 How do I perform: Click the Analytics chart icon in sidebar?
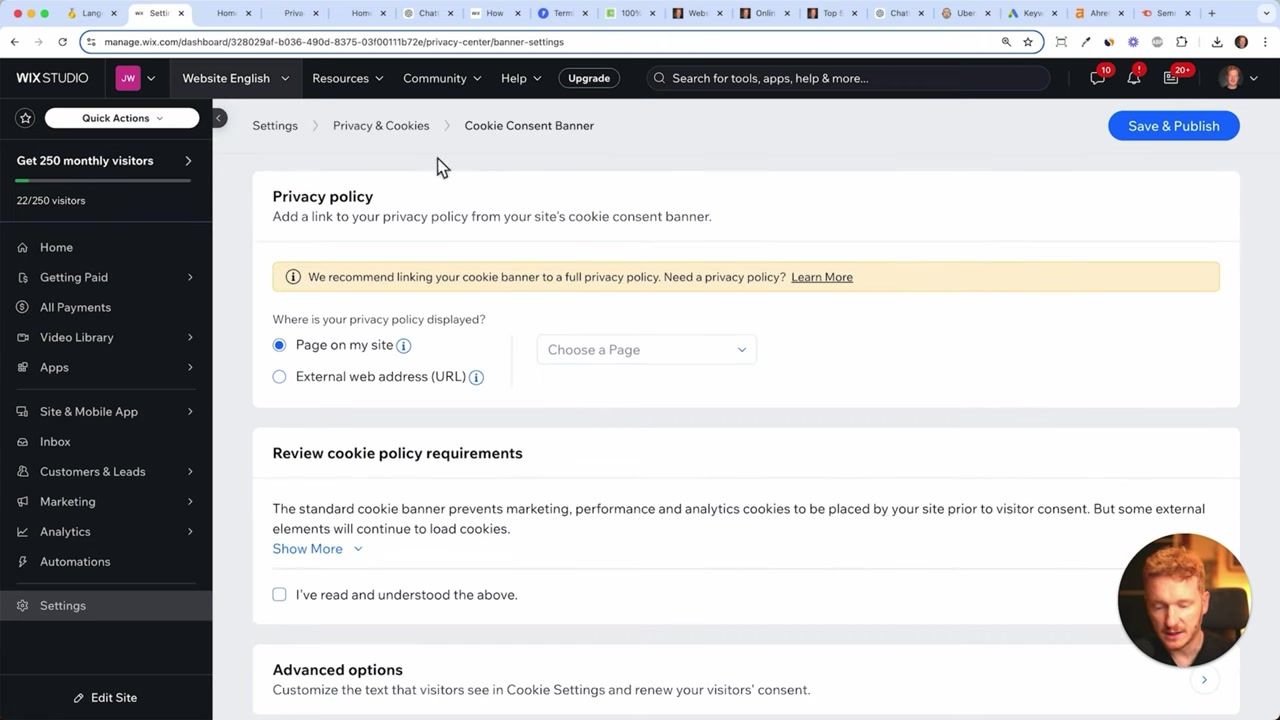[x=23, y=531]
